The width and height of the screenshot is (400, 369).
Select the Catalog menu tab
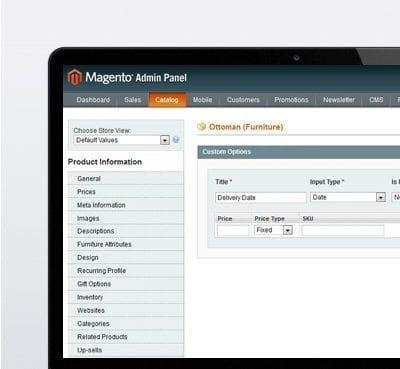(x=167, y=100)
